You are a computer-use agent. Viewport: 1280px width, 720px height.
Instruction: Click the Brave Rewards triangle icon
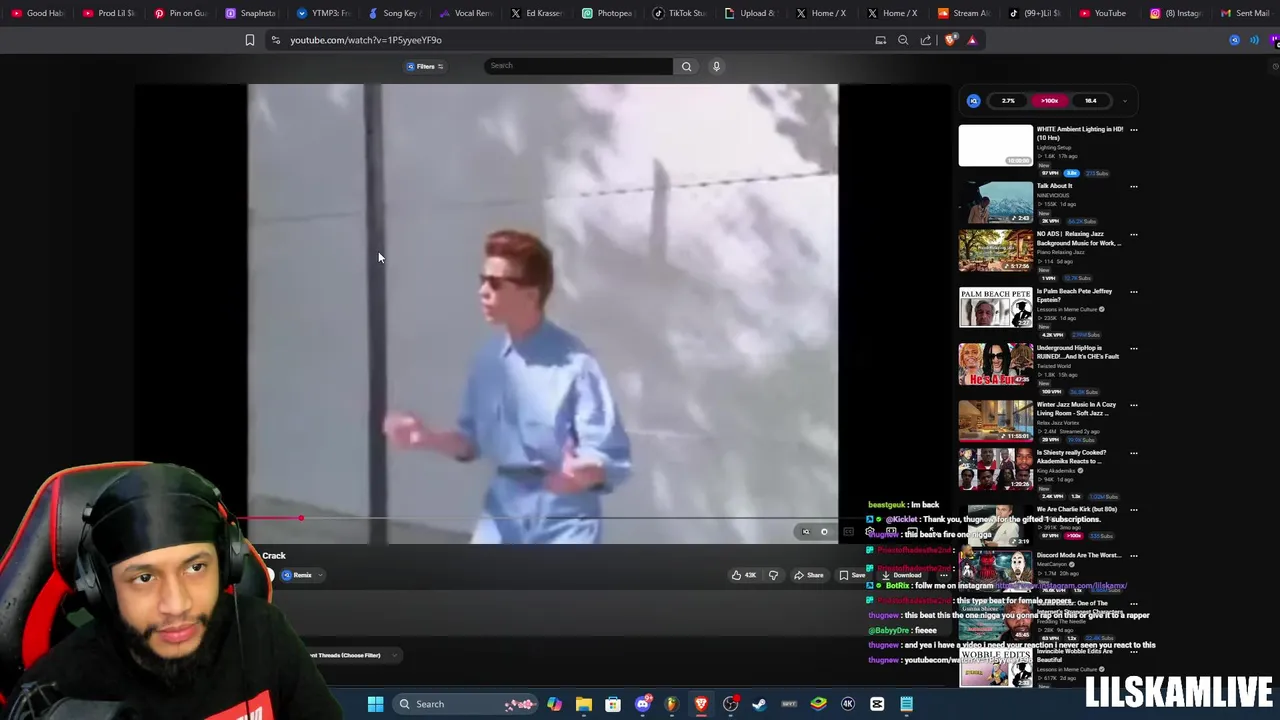[972, 40]
